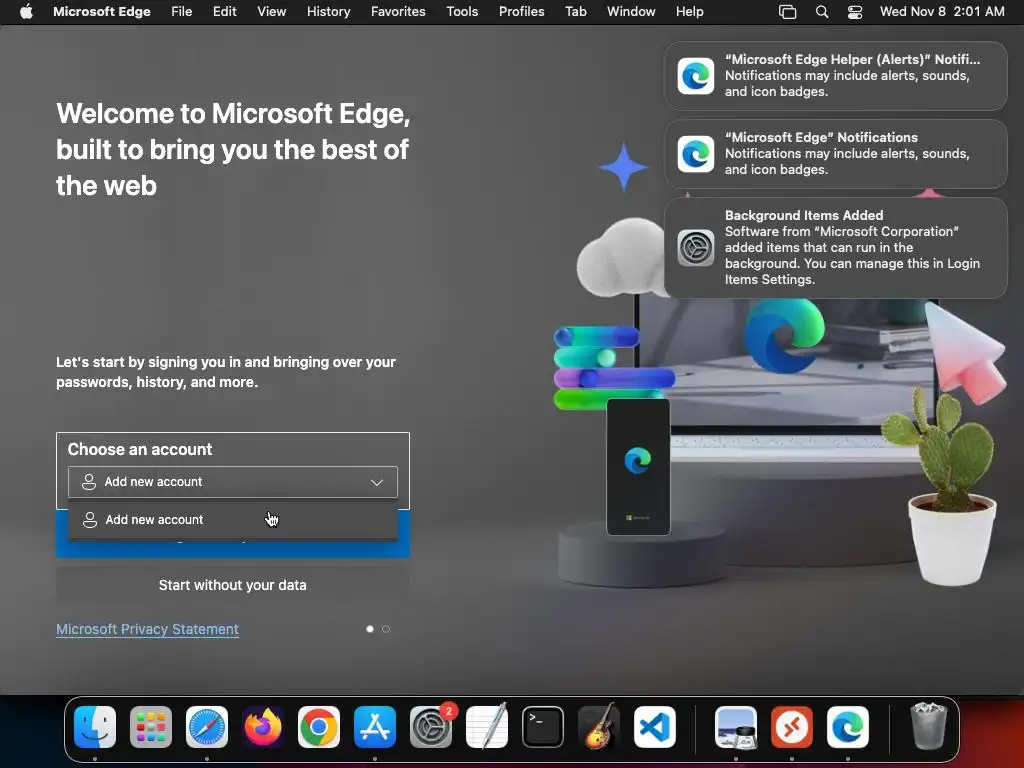Open the View menu
The image size is (1024, 768).
(x=272, y=12)
